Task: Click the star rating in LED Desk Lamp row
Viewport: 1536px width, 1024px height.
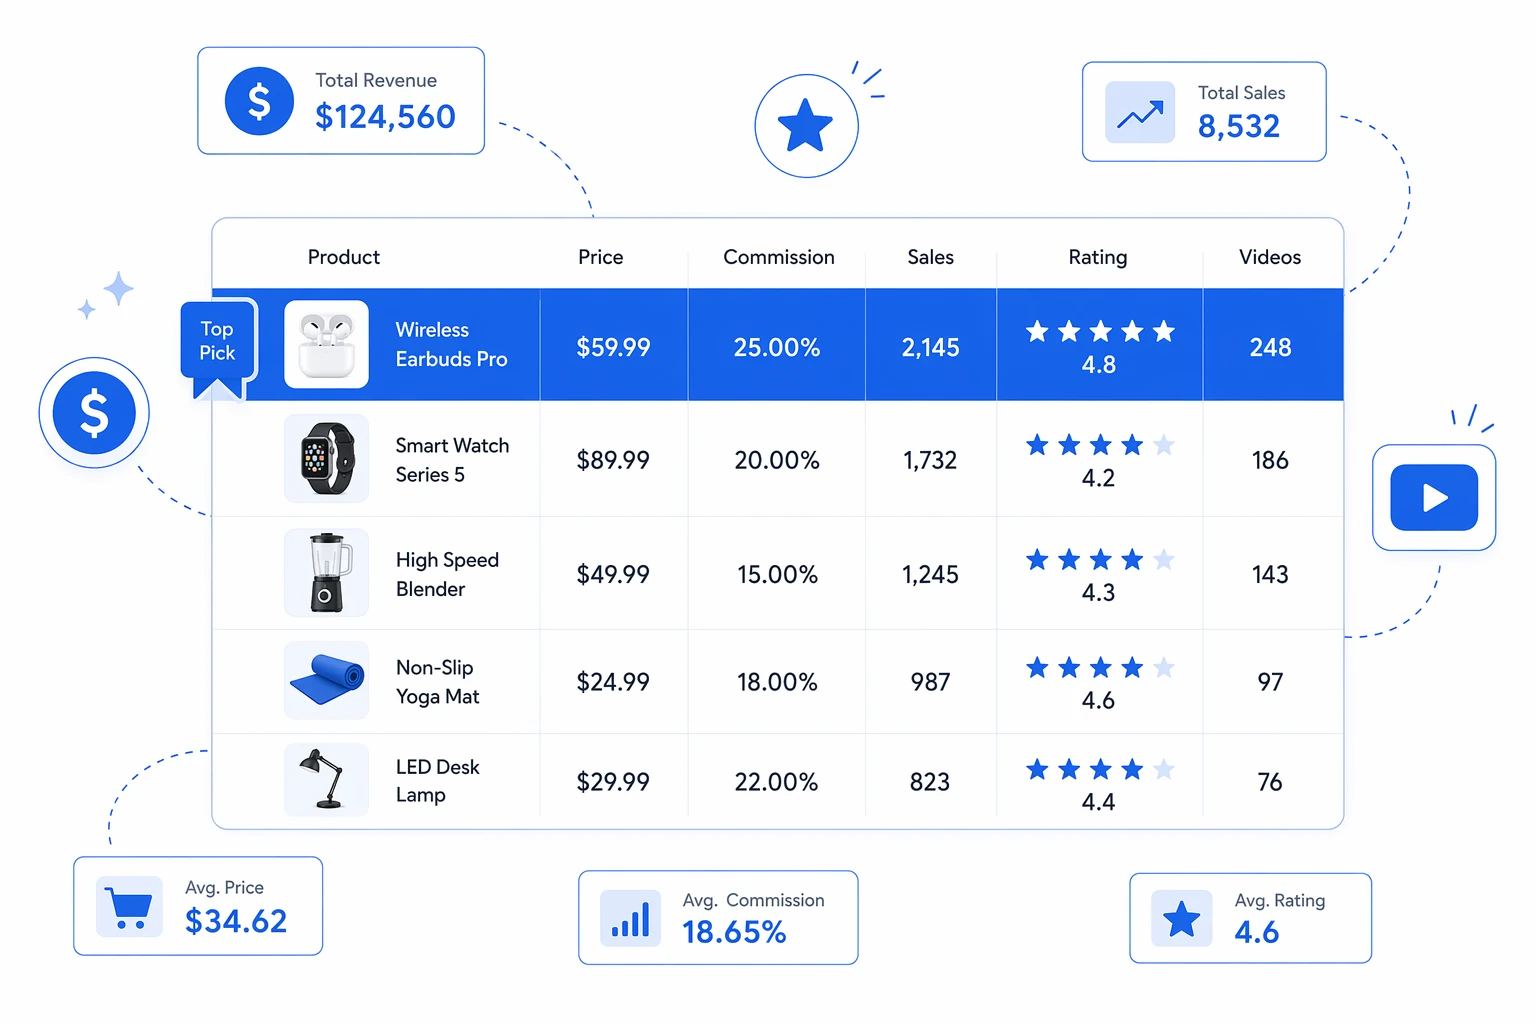Action: coord(1100,769)
